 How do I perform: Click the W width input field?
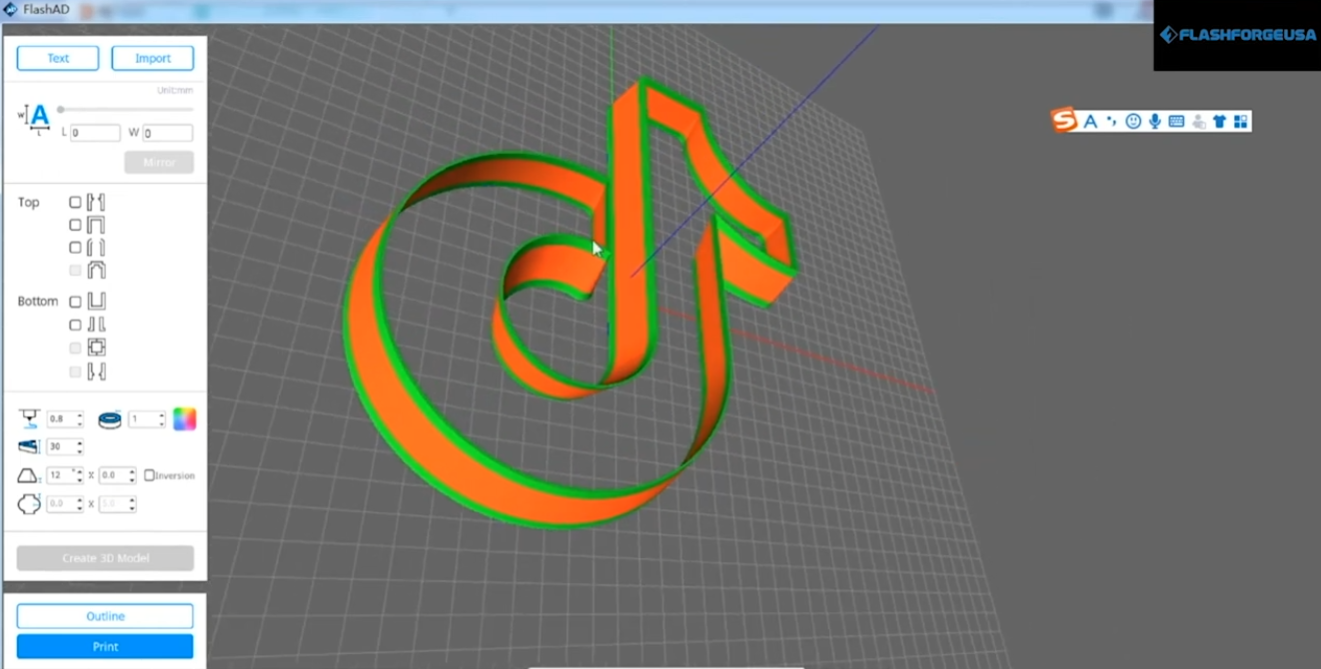[x=167, y=133]
